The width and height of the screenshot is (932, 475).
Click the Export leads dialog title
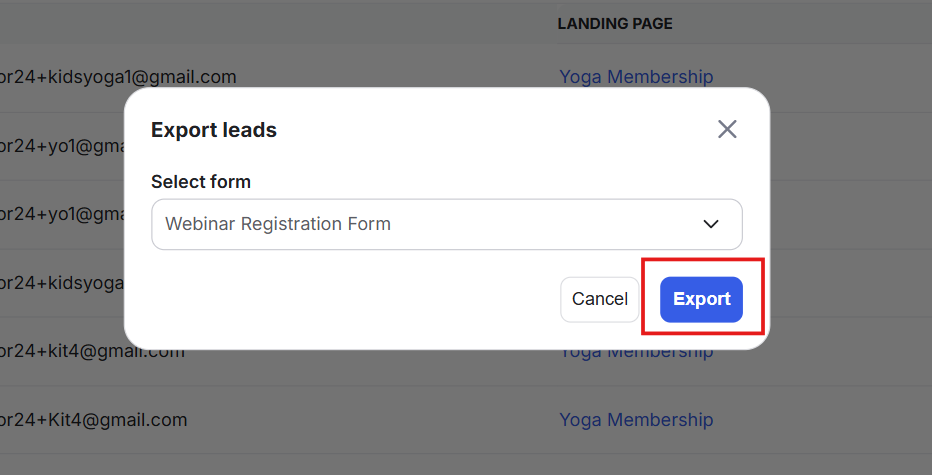pyautogui.click(x=214, y=130)
